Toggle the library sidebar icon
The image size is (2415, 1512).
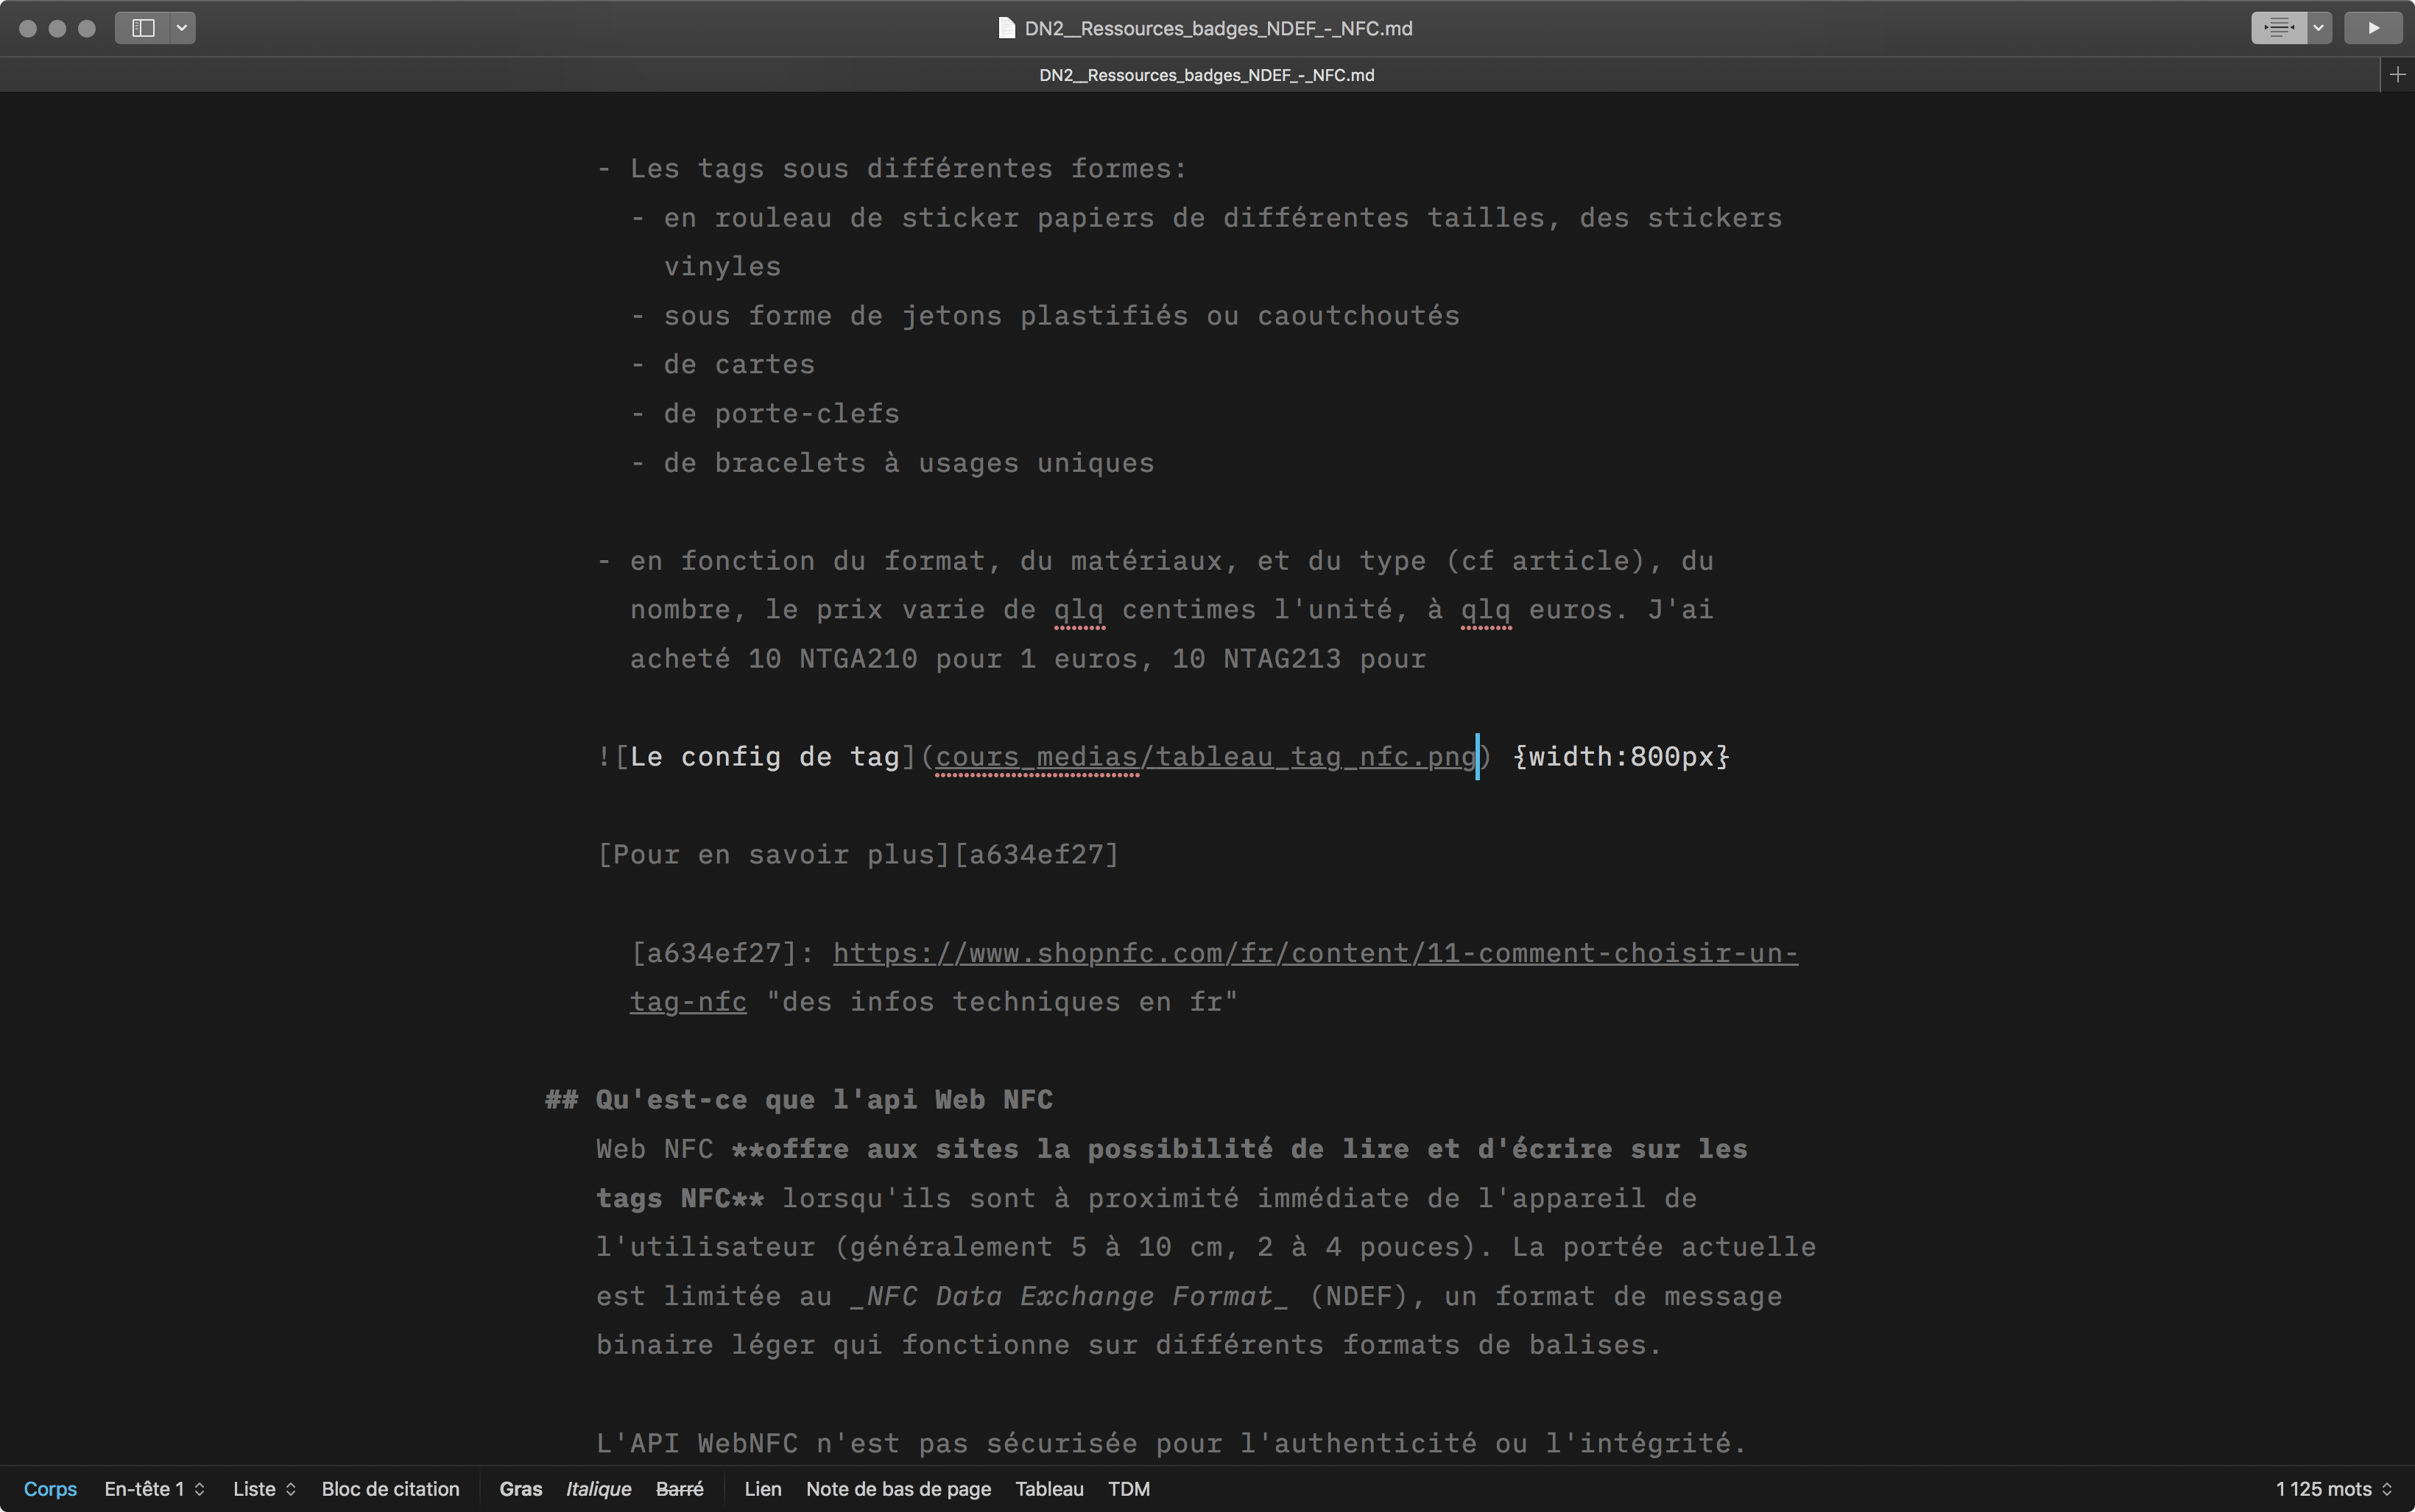[x=143, y=28]
